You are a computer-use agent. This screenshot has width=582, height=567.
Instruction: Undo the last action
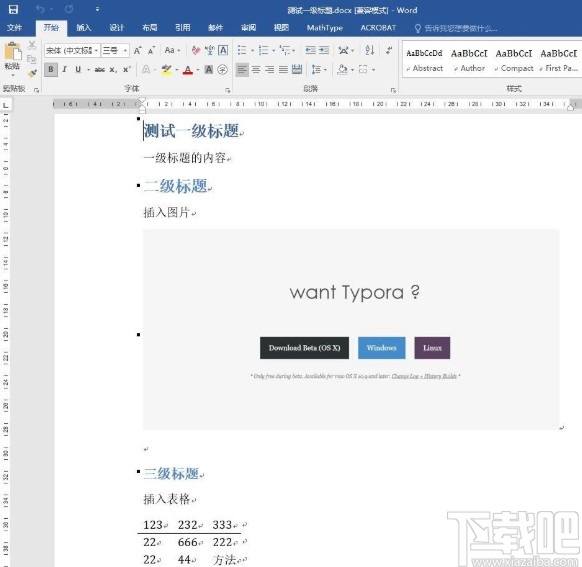click(40, 9)
